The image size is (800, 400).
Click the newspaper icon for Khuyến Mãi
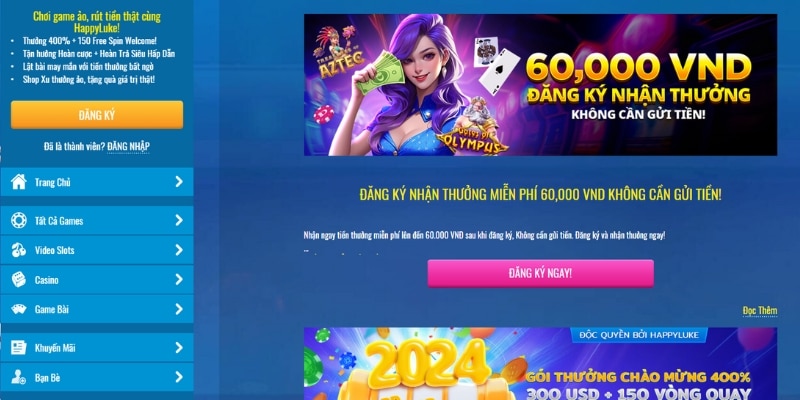coord(19,347)
